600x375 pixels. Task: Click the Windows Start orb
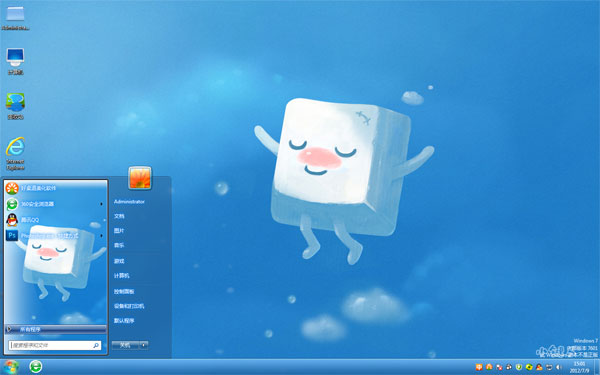tap(10, 367)
